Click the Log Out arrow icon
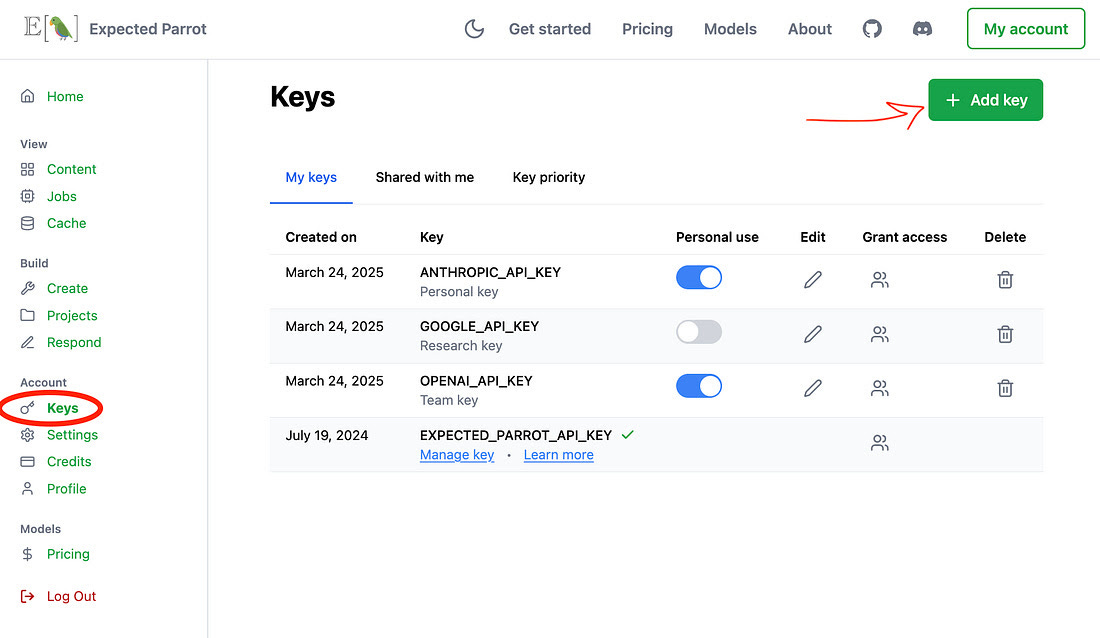The height and width of the screenshot is (638, 1100). pyautogui.click(x=27, y=597)
